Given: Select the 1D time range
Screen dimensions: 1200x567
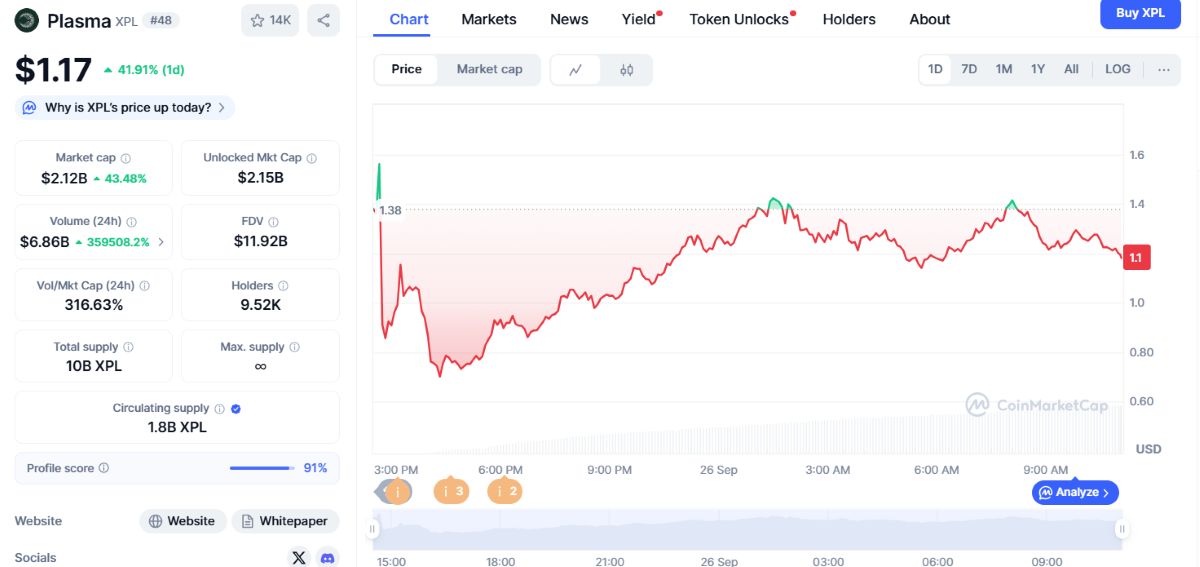Looking at the screenshot, I should coord(935,69).
